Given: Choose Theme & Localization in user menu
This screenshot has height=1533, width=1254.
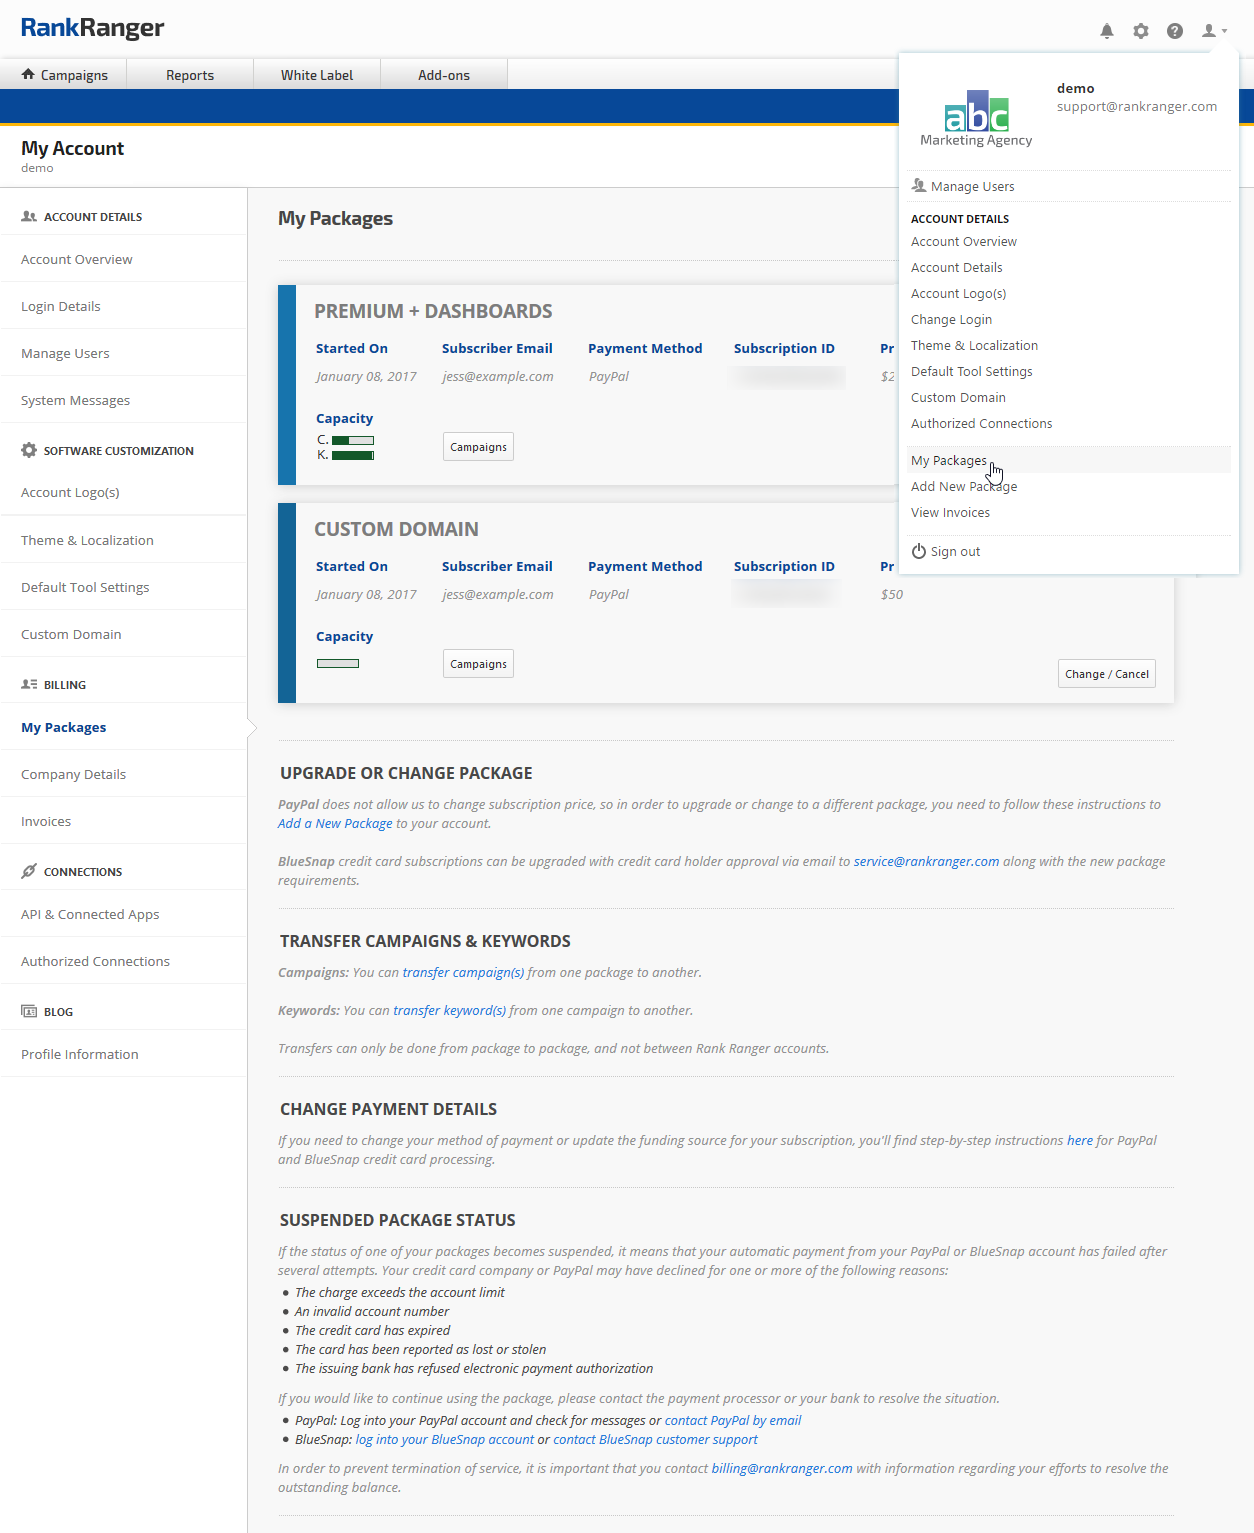Looking at the screenshot, I should [x=975, y=346].
